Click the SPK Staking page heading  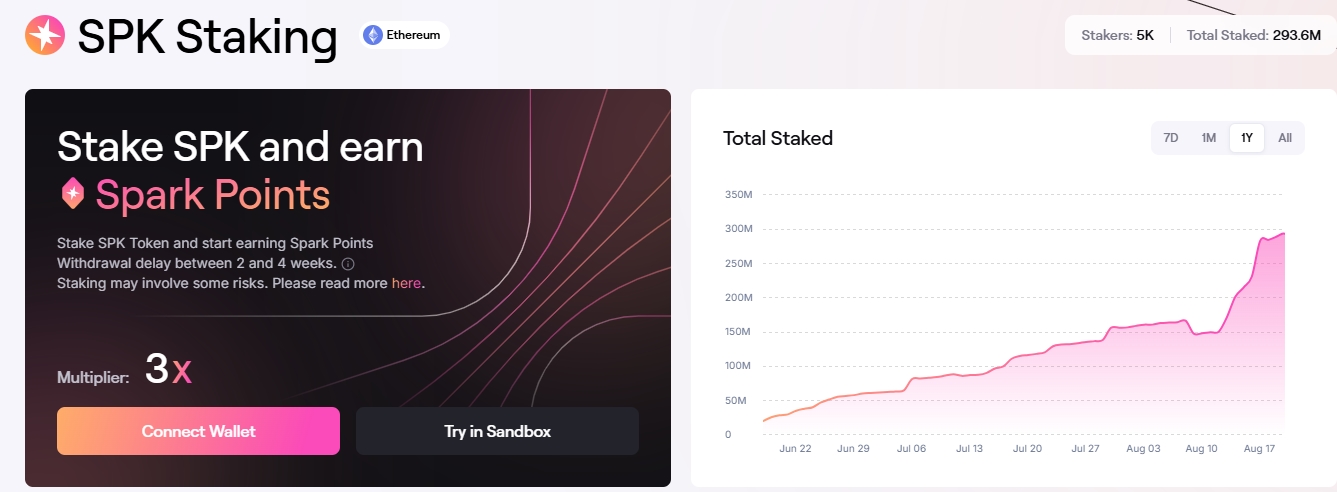[207, 37]
